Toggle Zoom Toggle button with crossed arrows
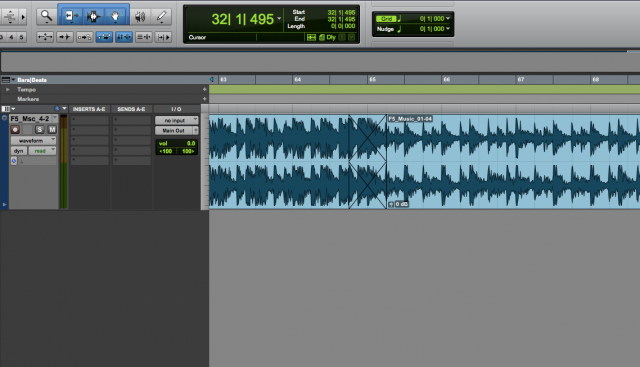Screen dimensions: 640x367 click(x=45, y=37)
